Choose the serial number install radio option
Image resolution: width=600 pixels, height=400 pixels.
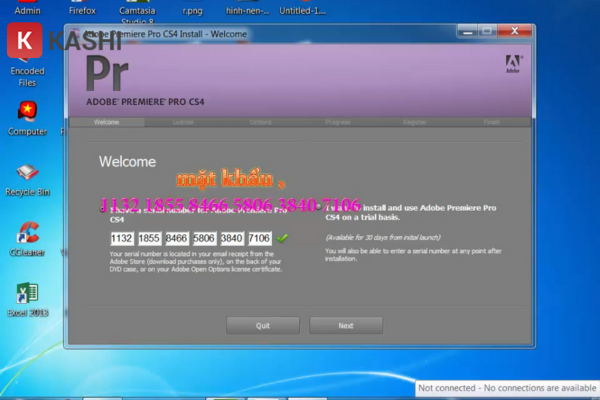click(102, 210)
